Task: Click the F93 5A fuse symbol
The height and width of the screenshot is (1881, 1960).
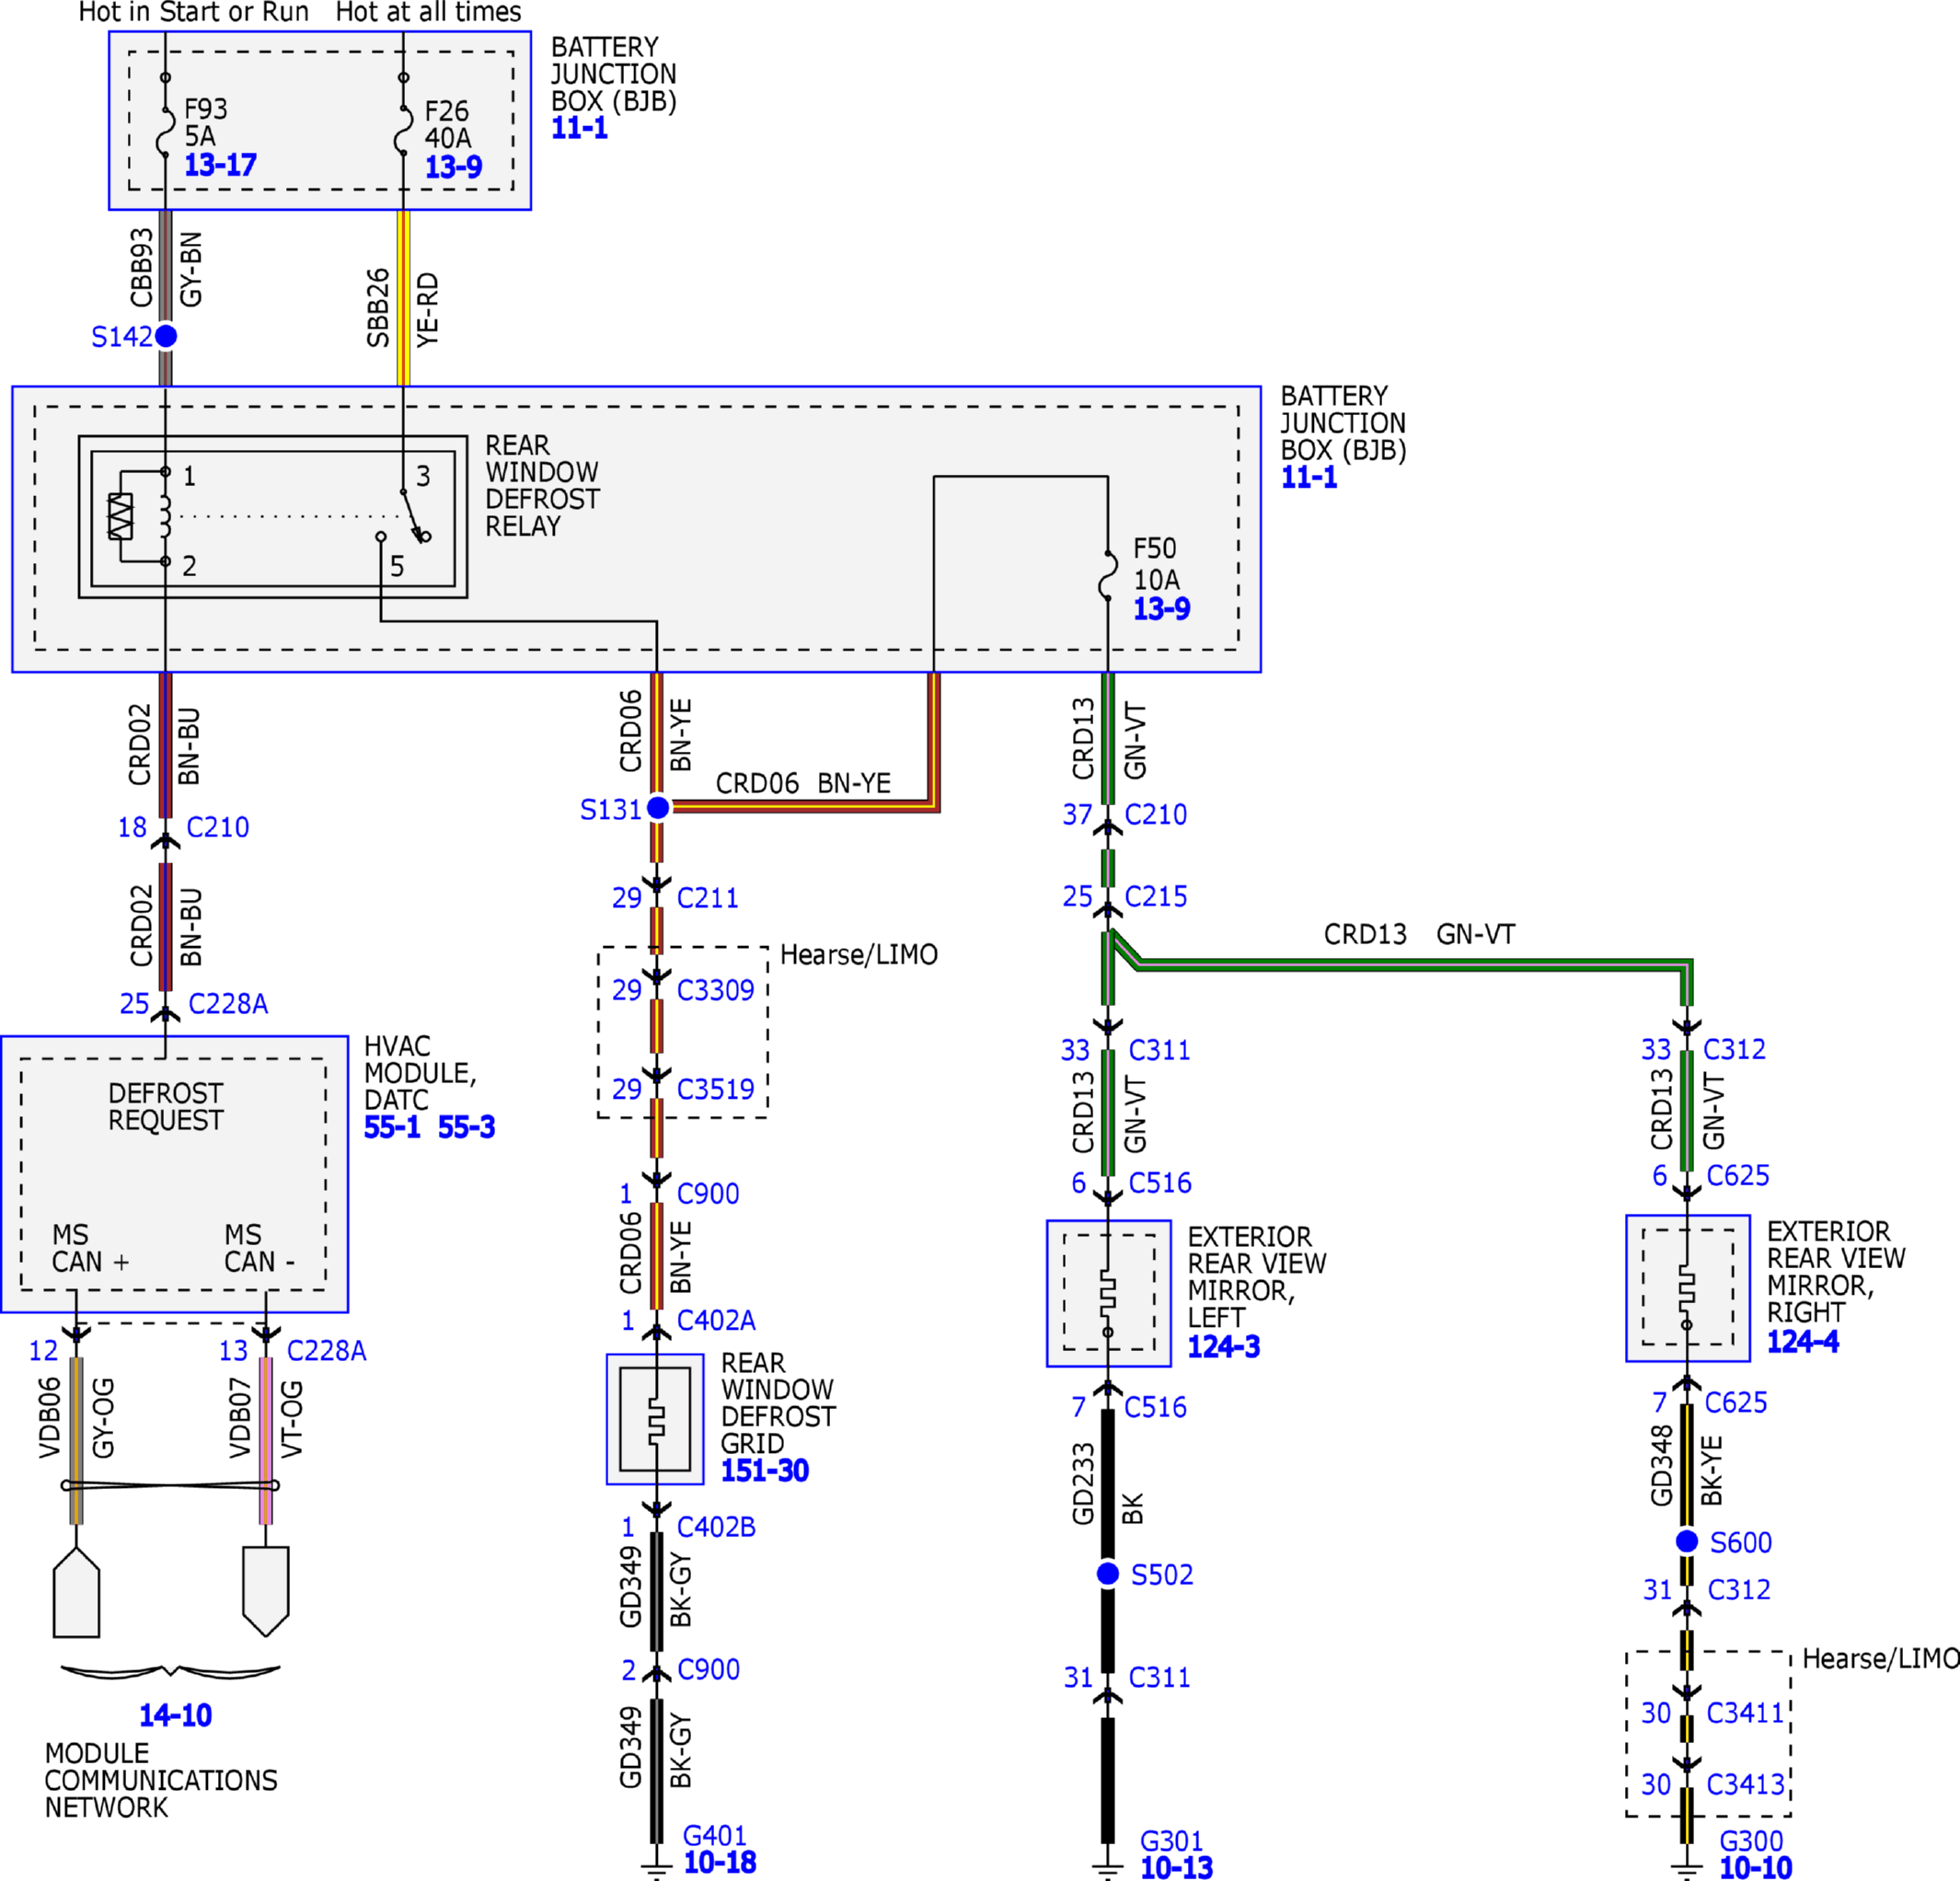Action: click(165, 130)
